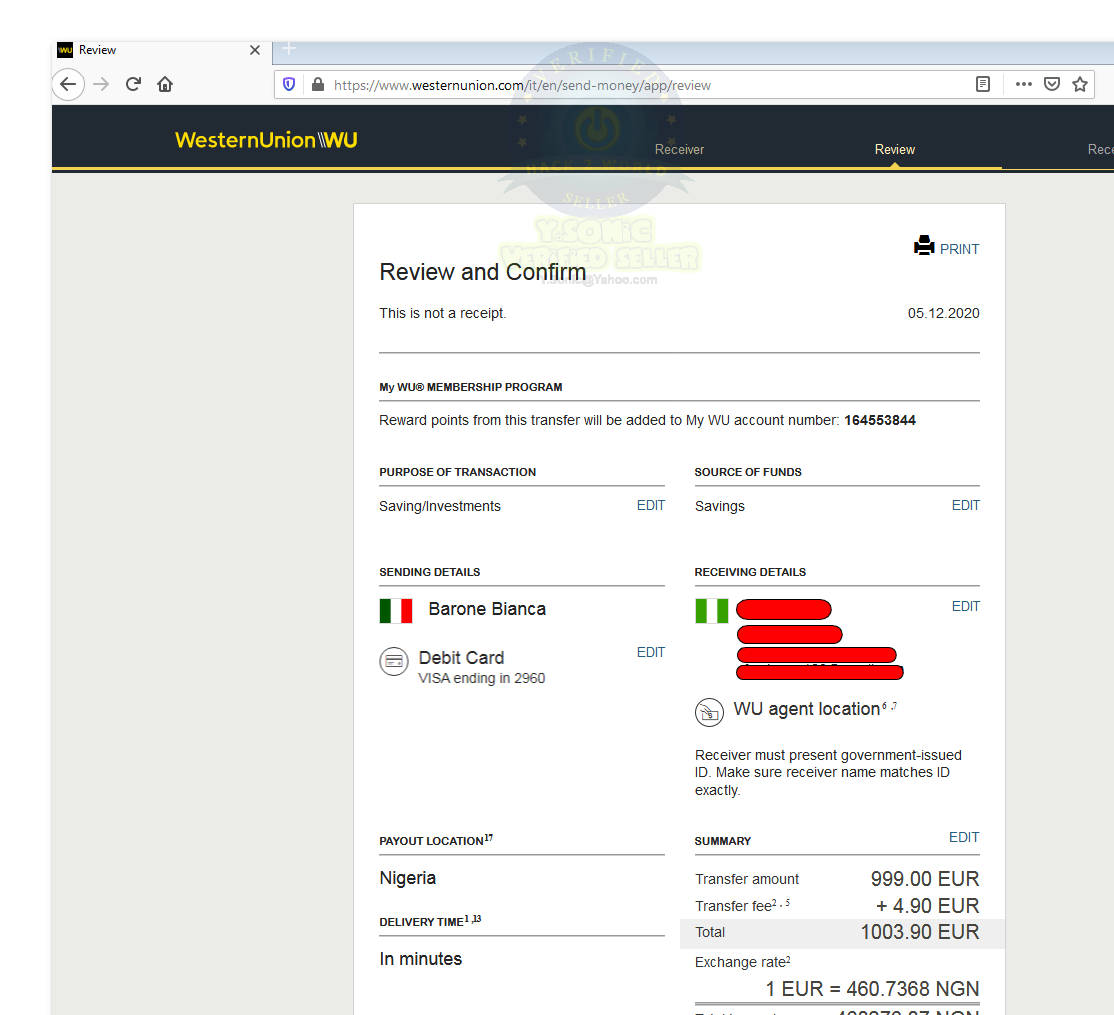Open a new tab with plus button
The height and width of the screenshot is (1015, 1114).
[289, 49]
